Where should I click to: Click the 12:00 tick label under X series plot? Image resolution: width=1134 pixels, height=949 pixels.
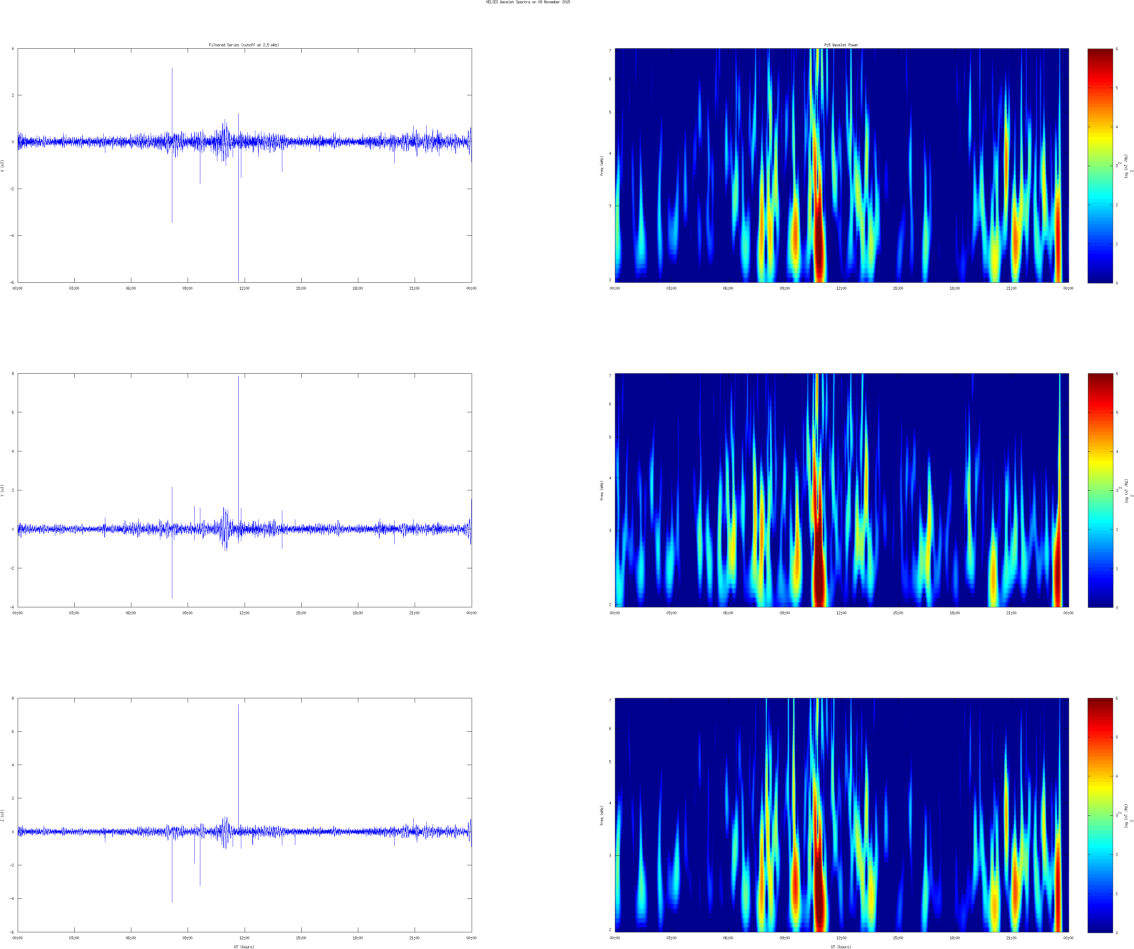[x=244, y=288]
